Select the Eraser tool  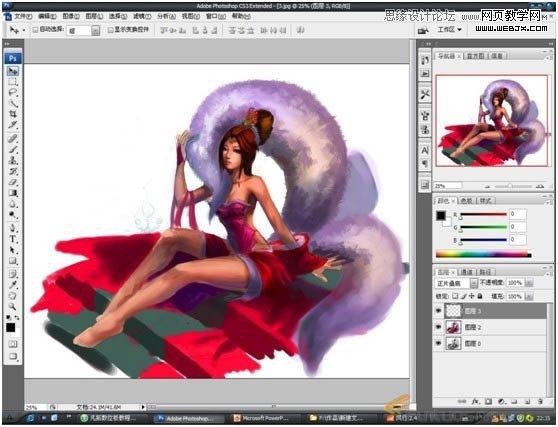pyautogui.click(x=13, y=182)
